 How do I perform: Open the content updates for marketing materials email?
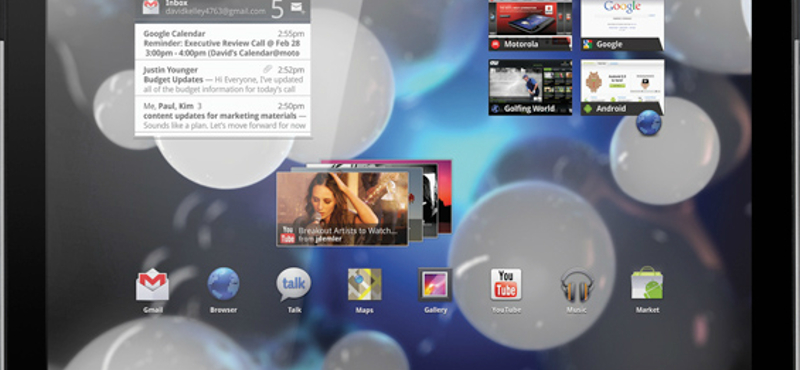pos(223,114)
